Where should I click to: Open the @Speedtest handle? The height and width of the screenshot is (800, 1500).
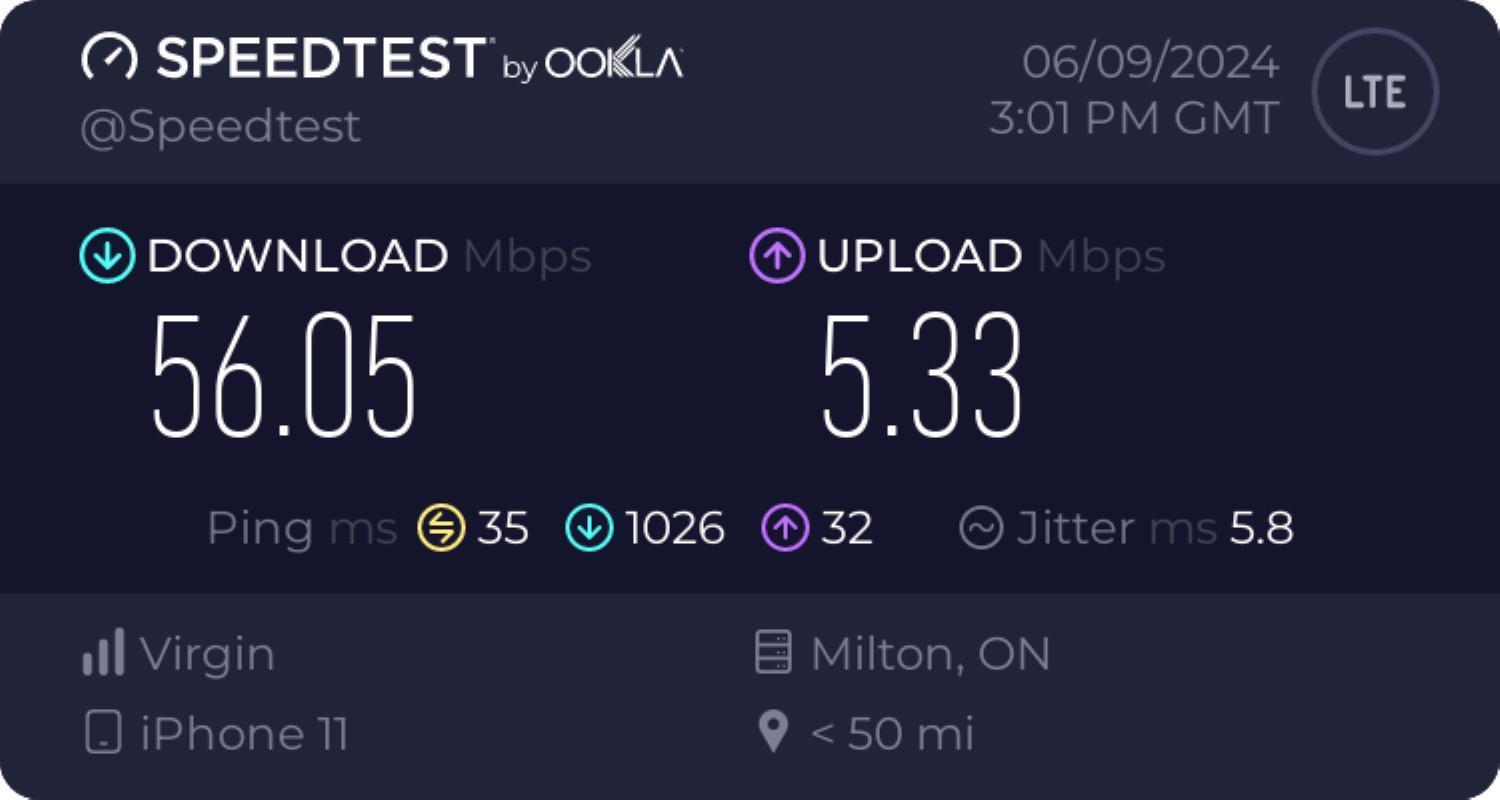(220, 127)
